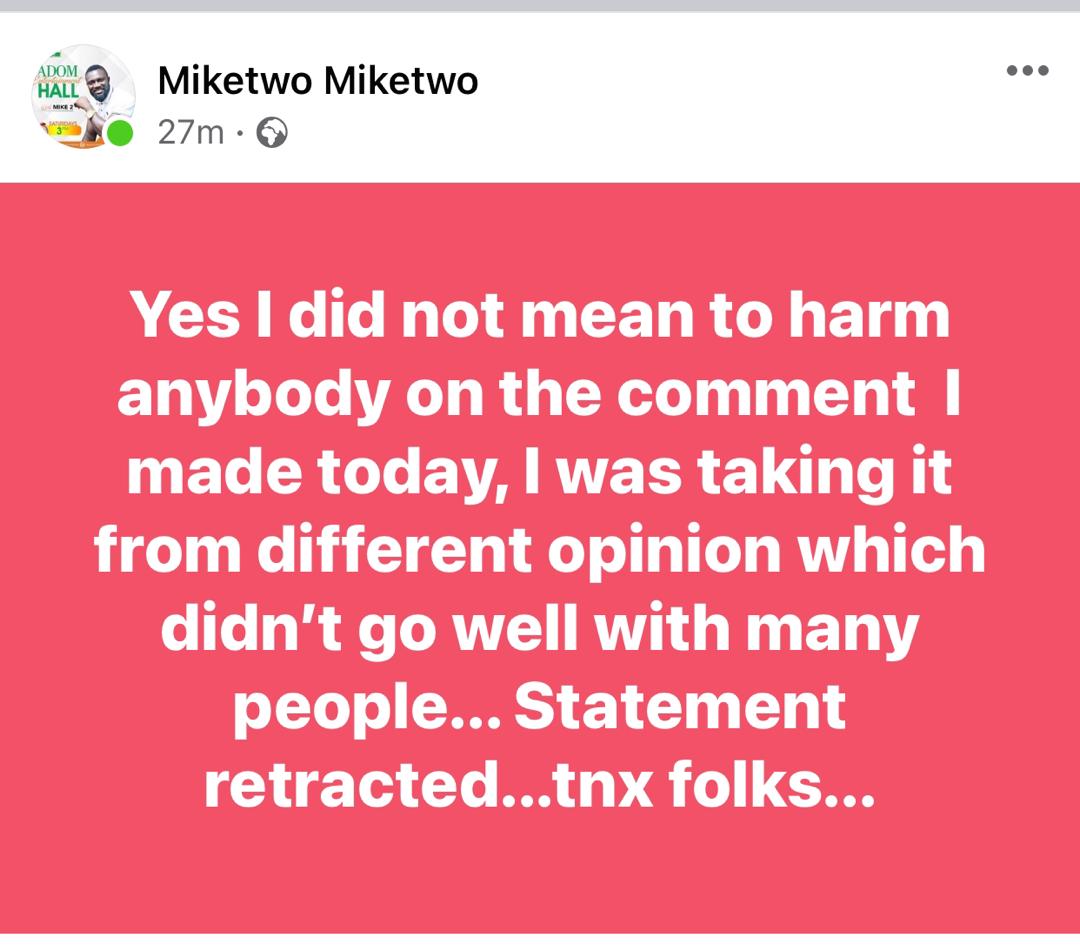The image size is (1080, 945).
Task: Click the globe public audience icon
Action: (271, 132)
